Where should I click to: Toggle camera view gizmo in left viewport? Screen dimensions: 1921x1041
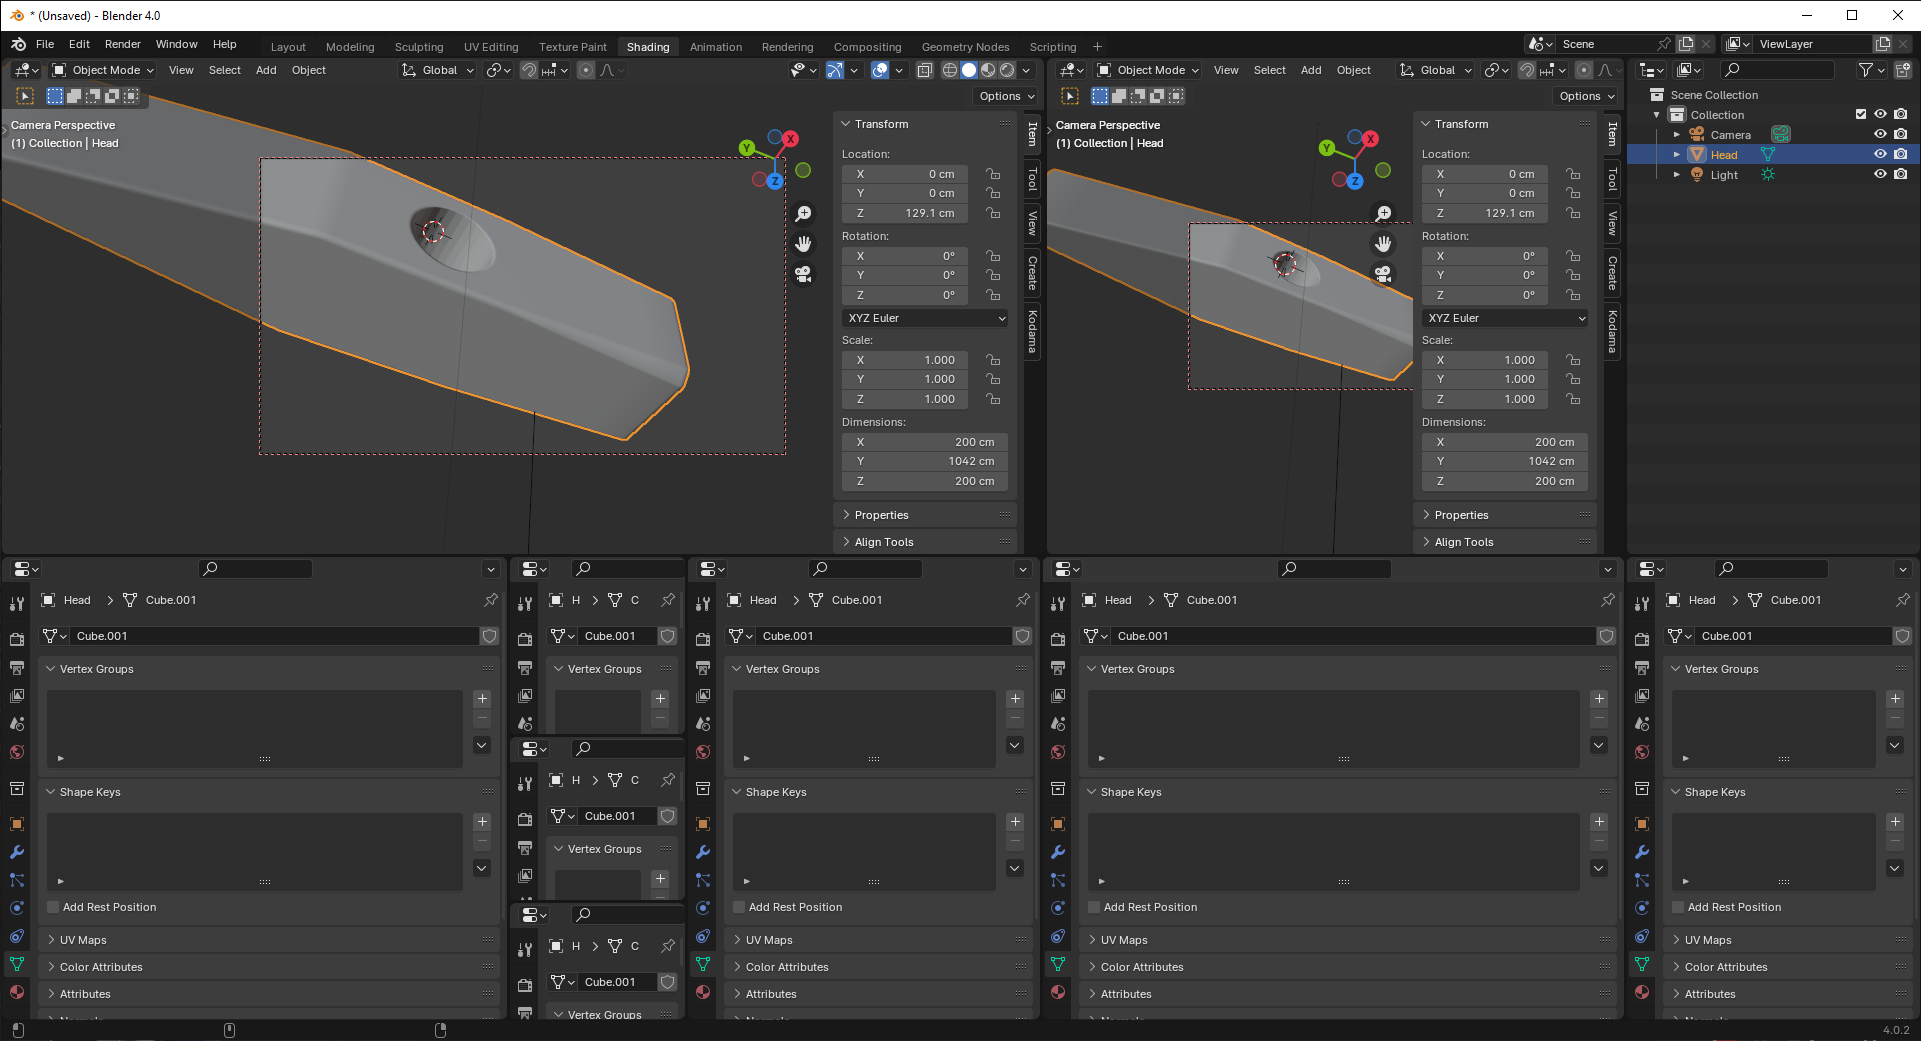point(803,274)
